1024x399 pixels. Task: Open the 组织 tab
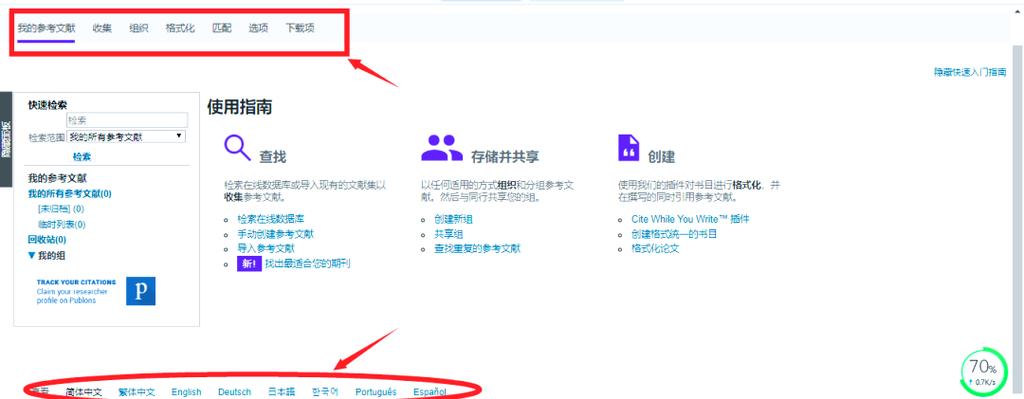(138, 28)
